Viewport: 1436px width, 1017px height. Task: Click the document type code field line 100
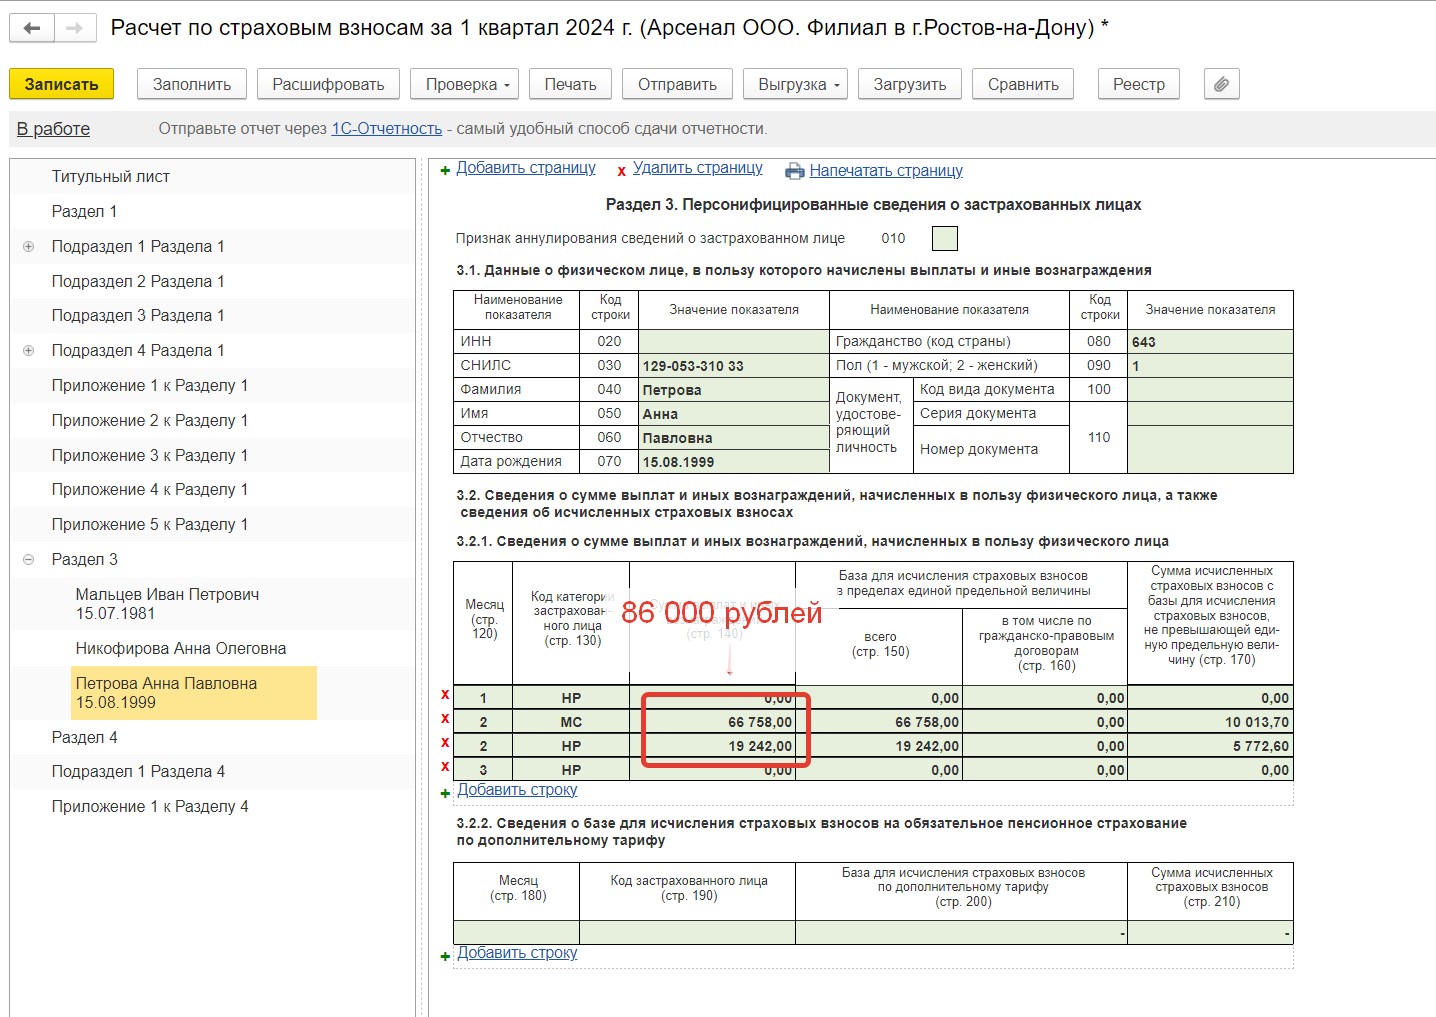1210,389
